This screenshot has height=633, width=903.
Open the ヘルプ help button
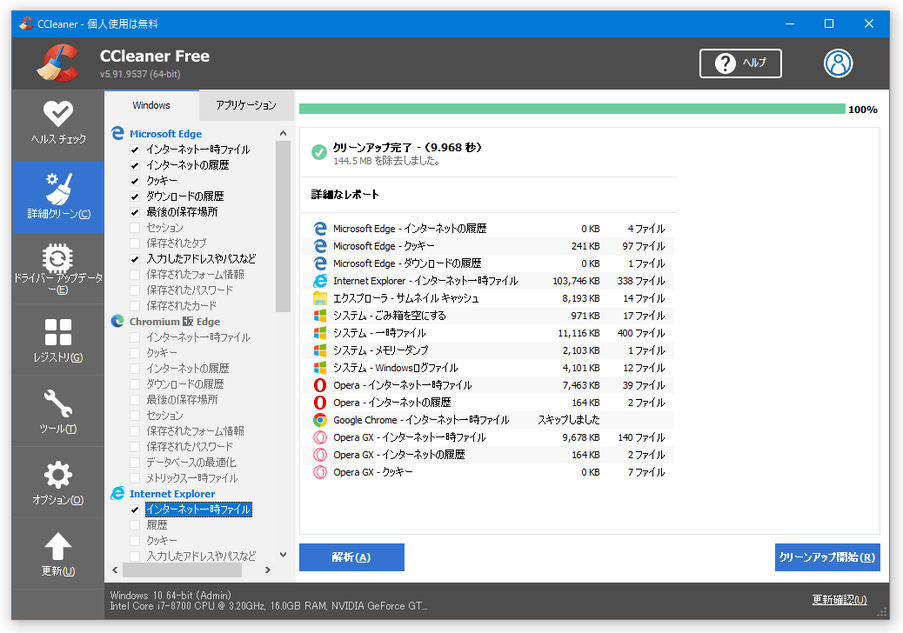pos(740,63)
